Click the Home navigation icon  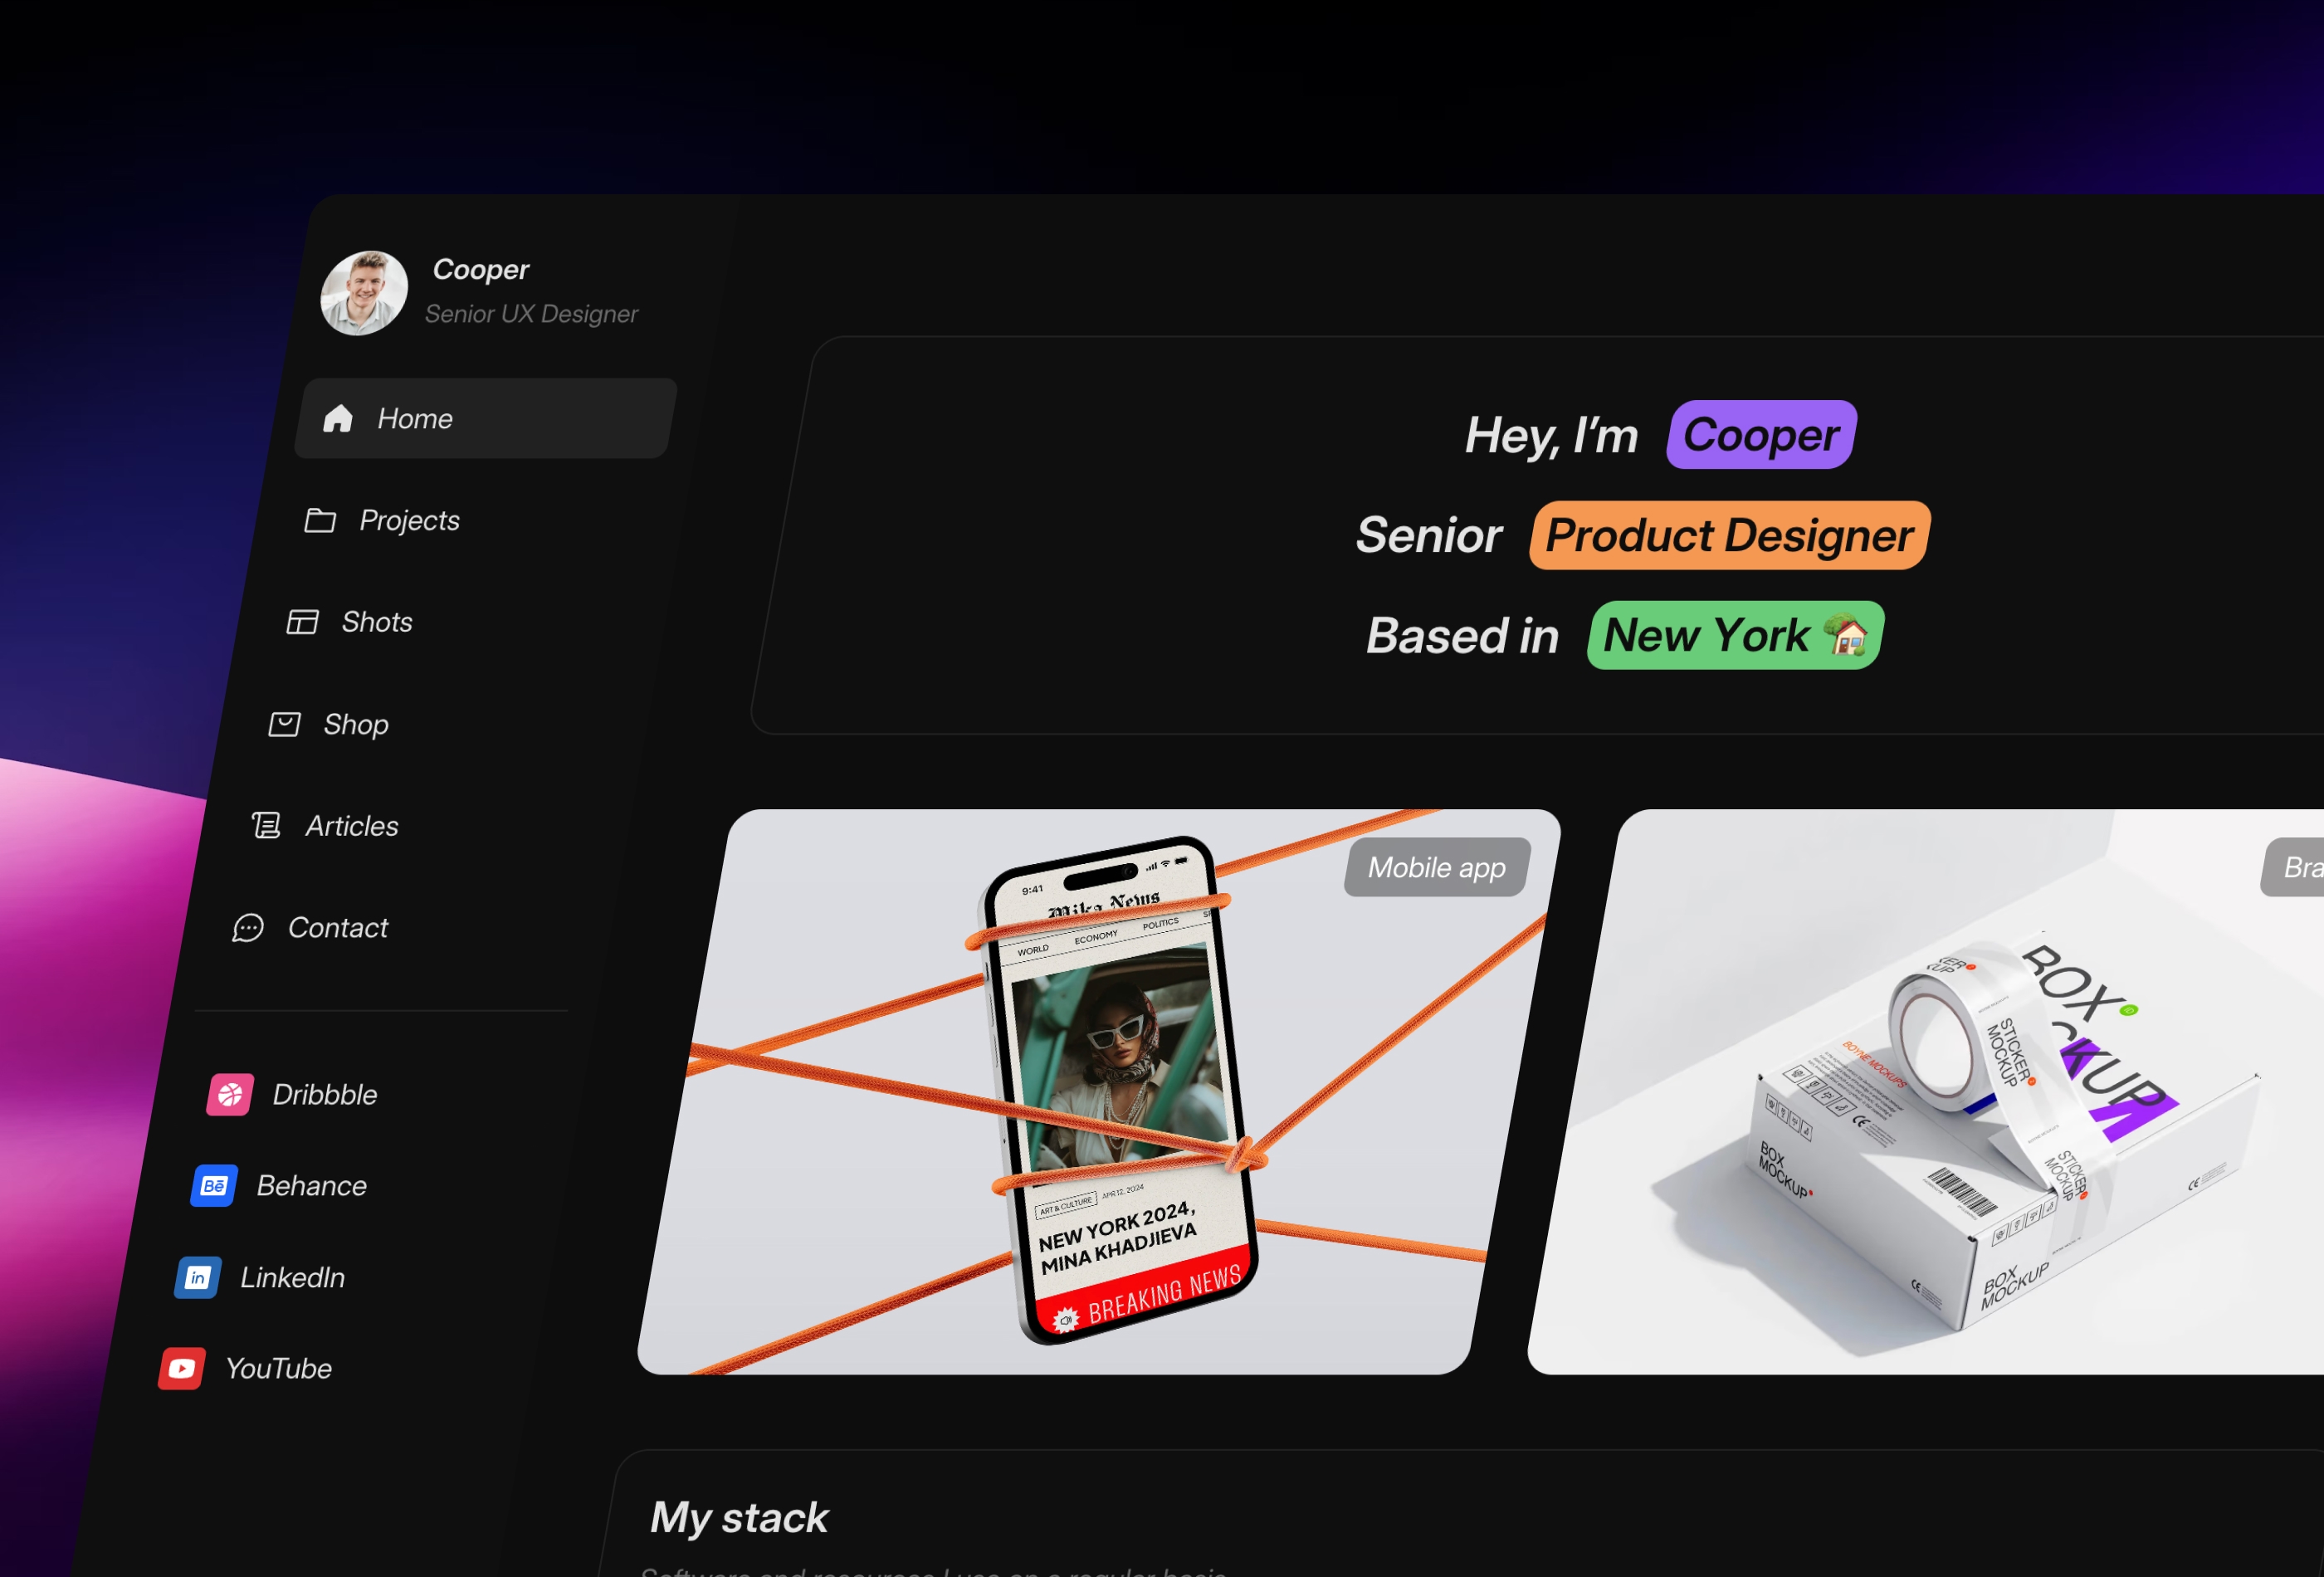(338, 417)
